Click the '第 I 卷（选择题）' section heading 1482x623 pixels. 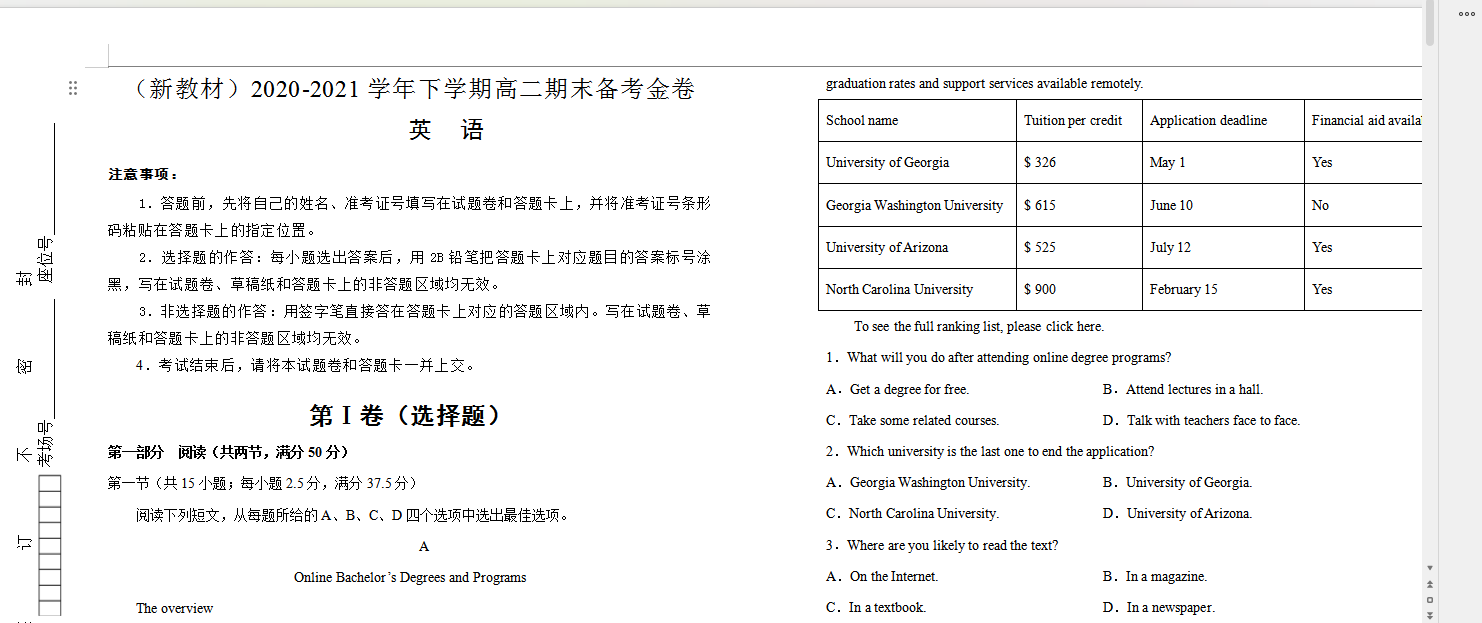pyautogui.click(x=405, y=415)
